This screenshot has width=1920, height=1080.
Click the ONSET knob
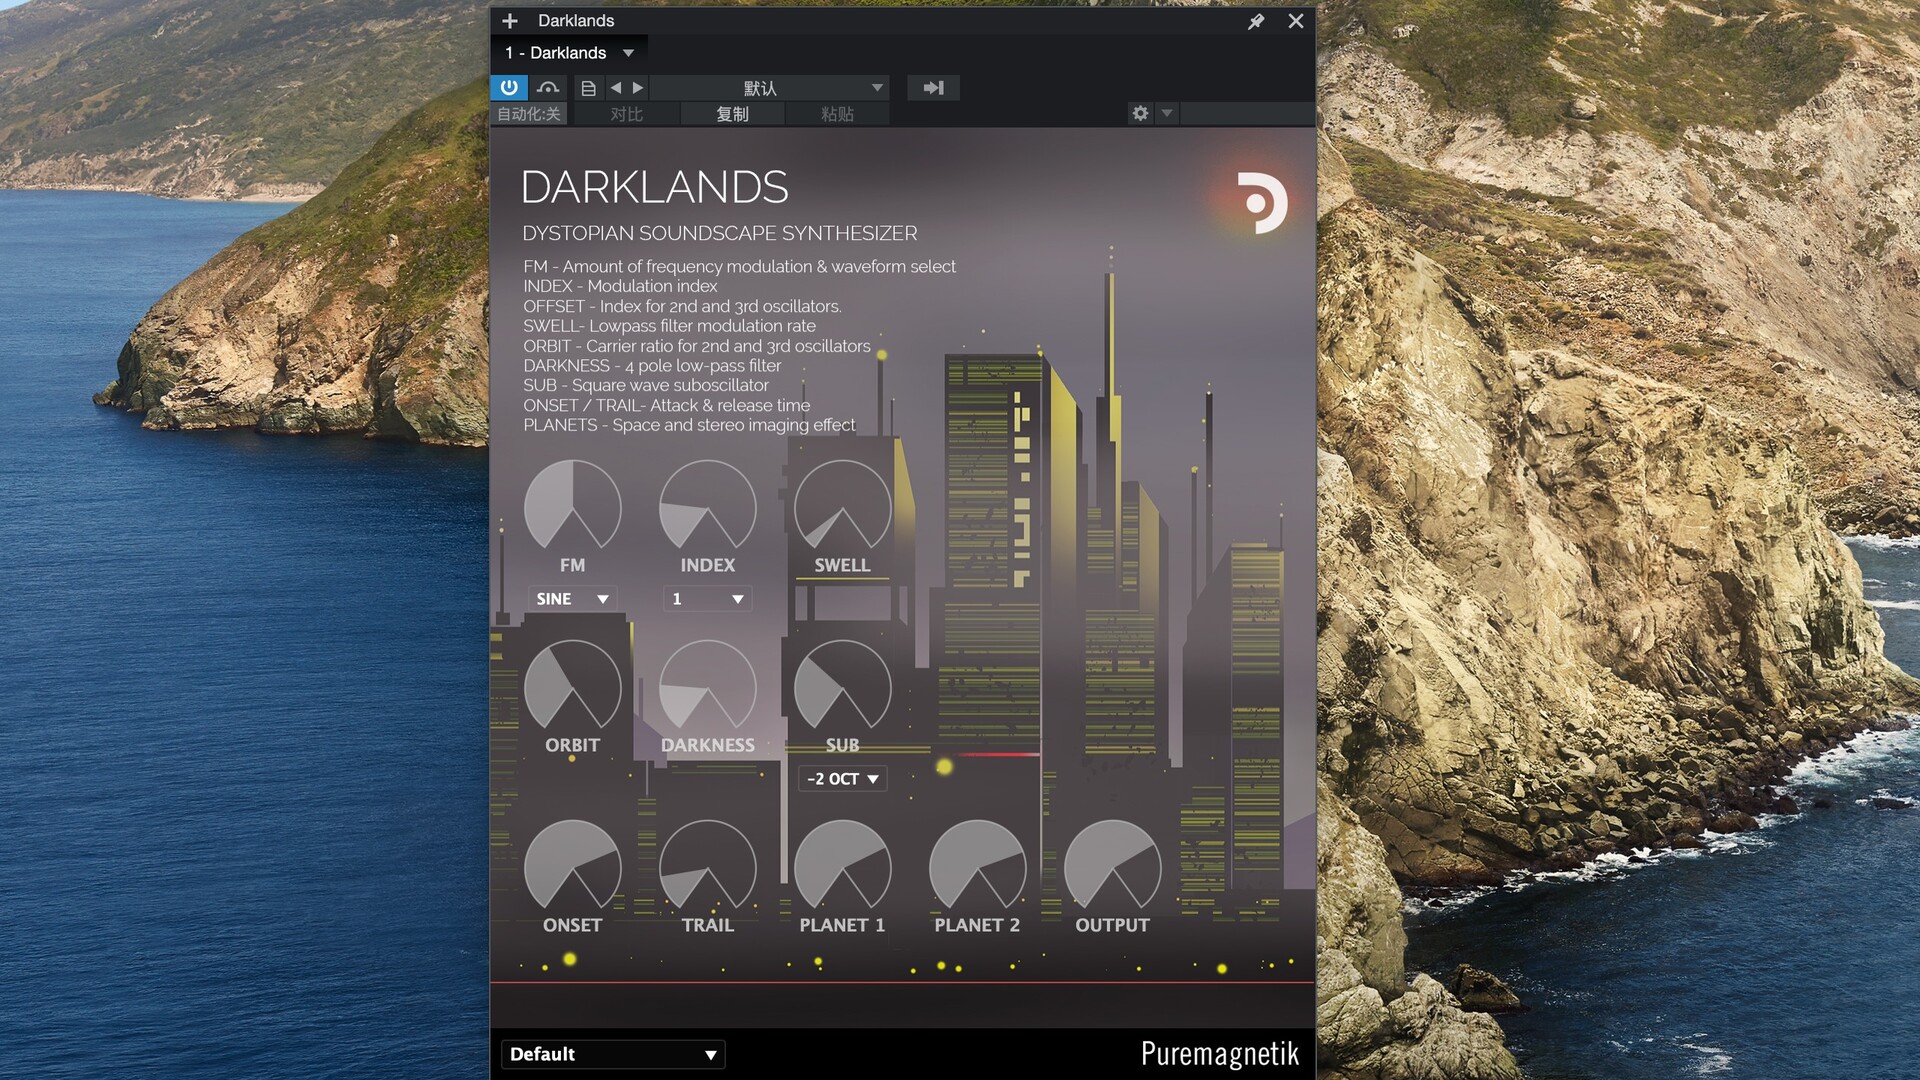click(573, 867)
